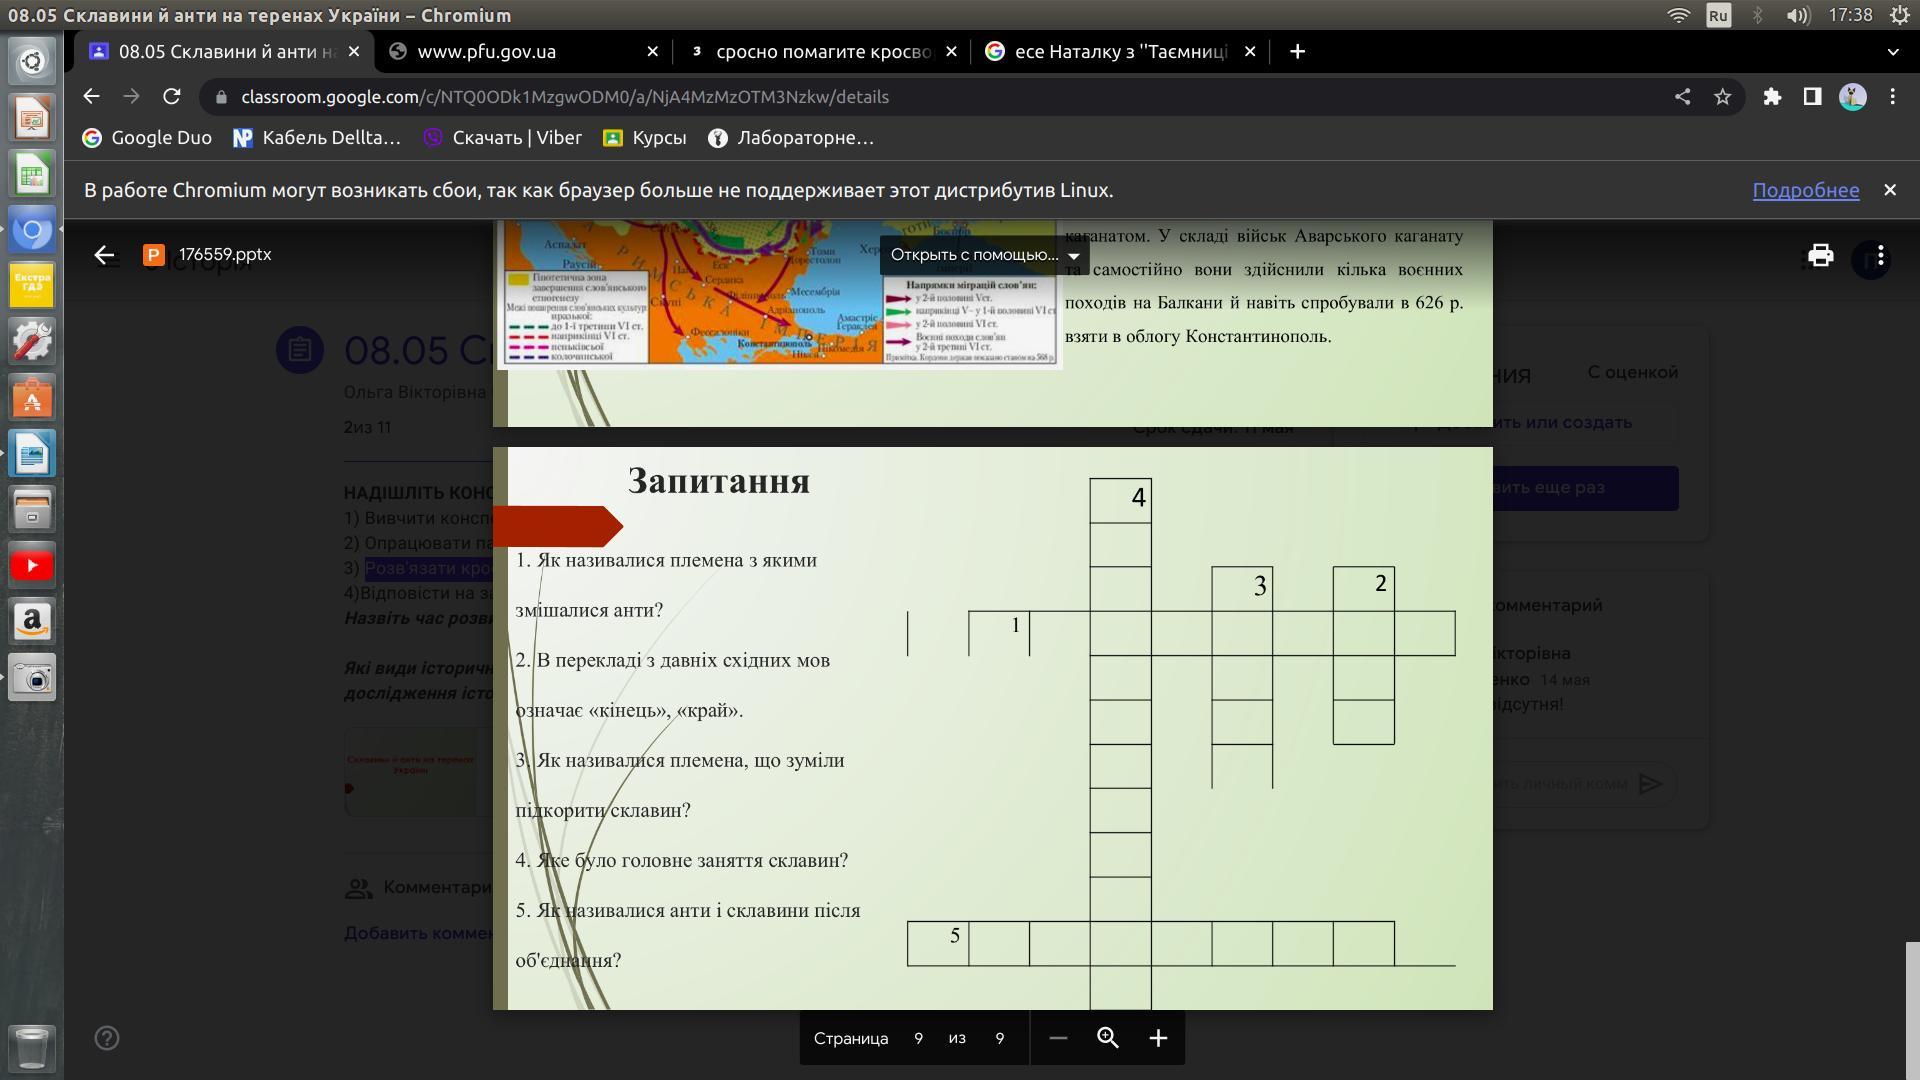Screen dimensions: 1920x1080
Task: Open Ubuntu Software Center in dock
Action: (32, 398)
